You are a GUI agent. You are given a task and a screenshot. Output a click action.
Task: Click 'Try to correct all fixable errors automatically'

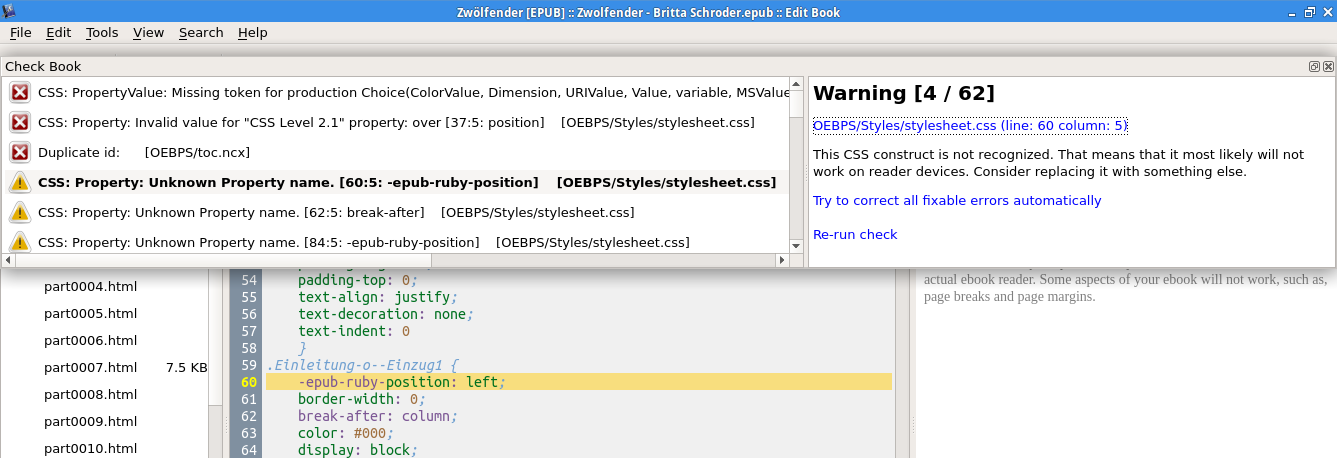point(957,201)
